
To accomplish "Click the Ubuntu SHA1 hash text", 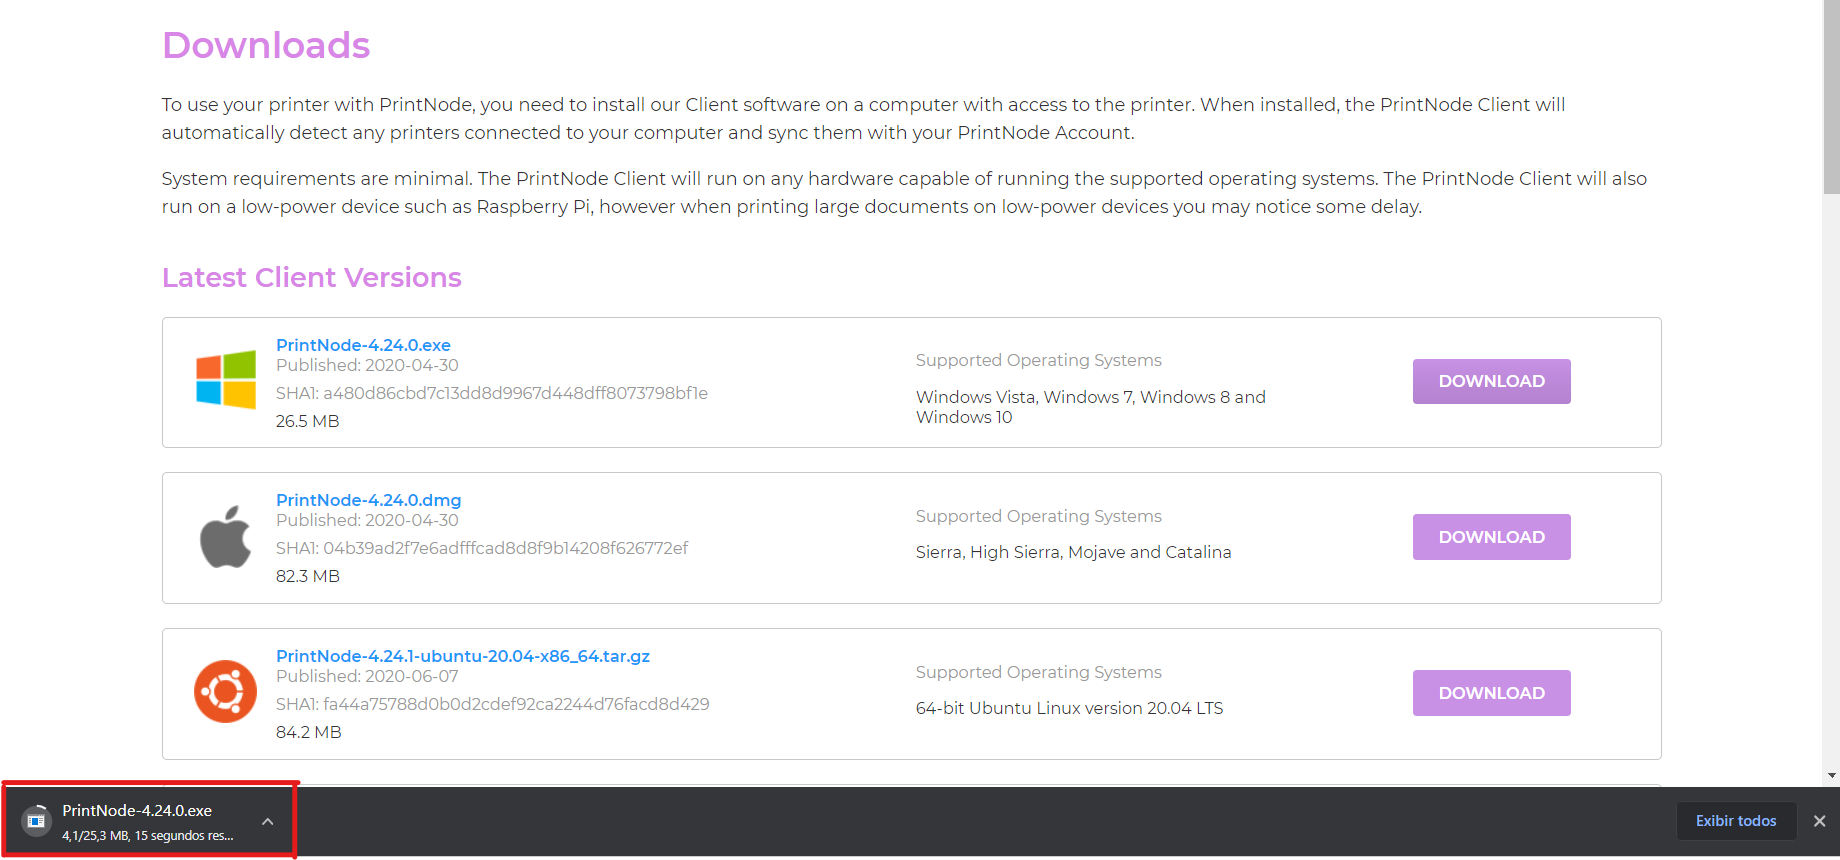I will click(493, 704).
